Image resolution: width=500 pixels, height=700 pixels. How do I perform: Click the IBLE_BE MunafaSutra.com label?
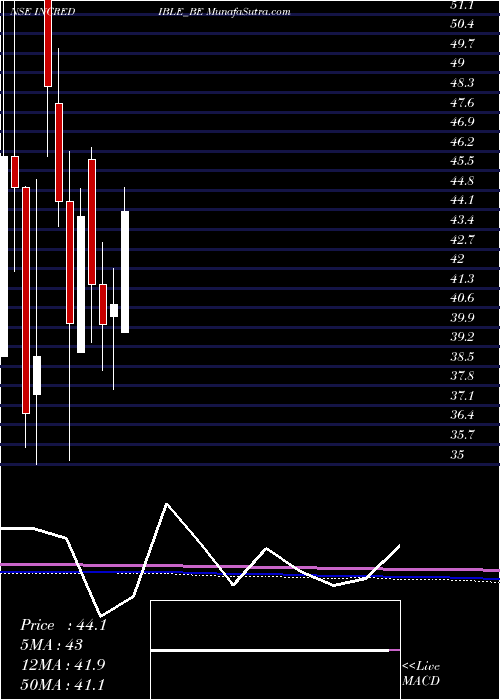pyautogui.click(x=224, y=12)
